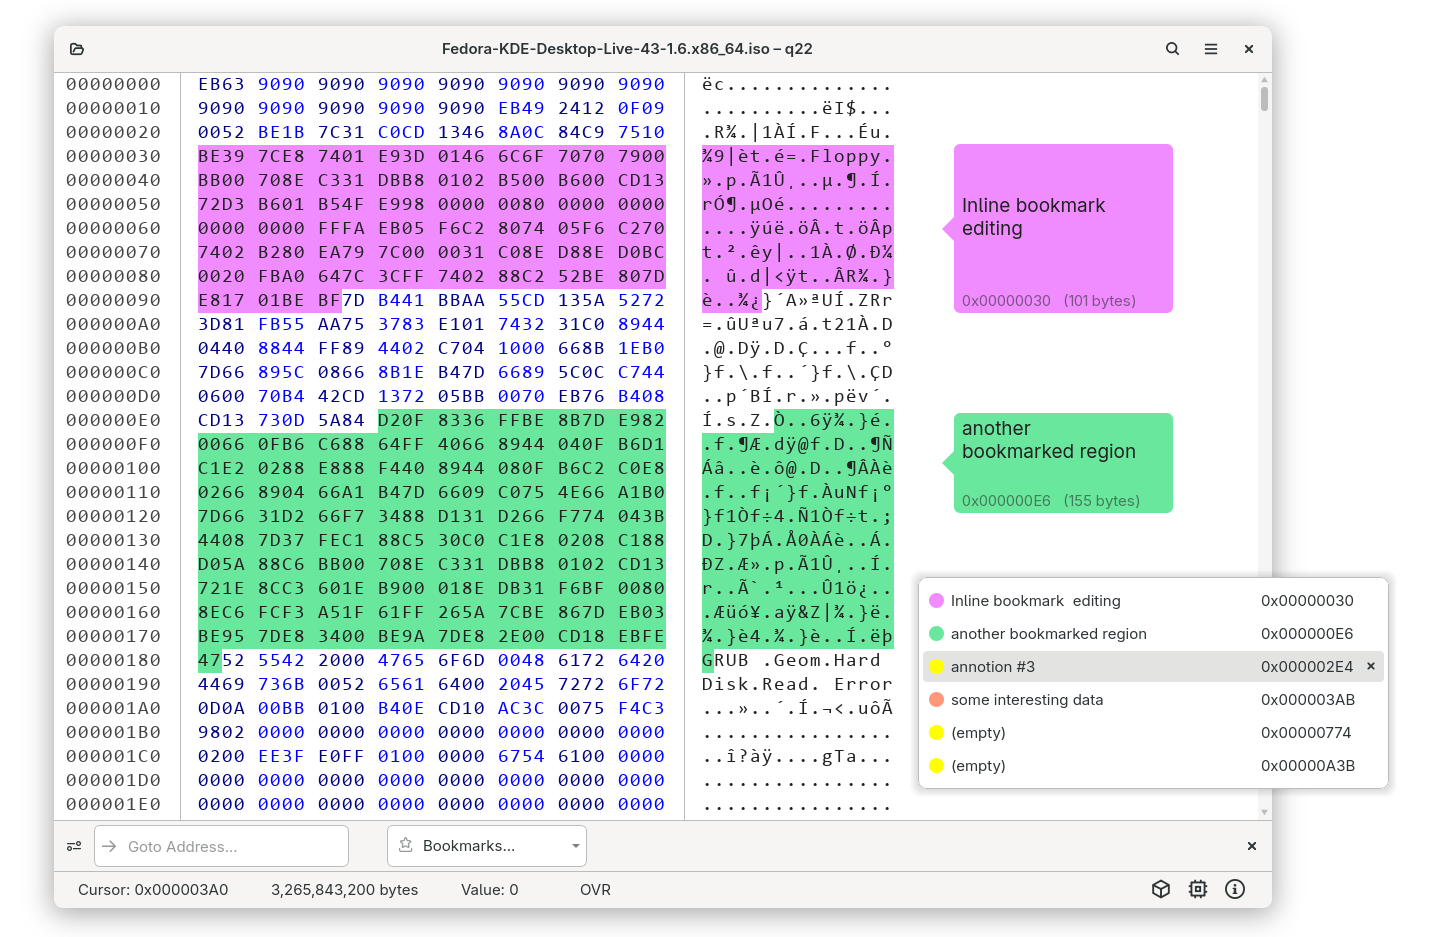This screenshot has width=1432, height=937.
Task: Focus the Goto Address input field
Action: click(221, 846)
